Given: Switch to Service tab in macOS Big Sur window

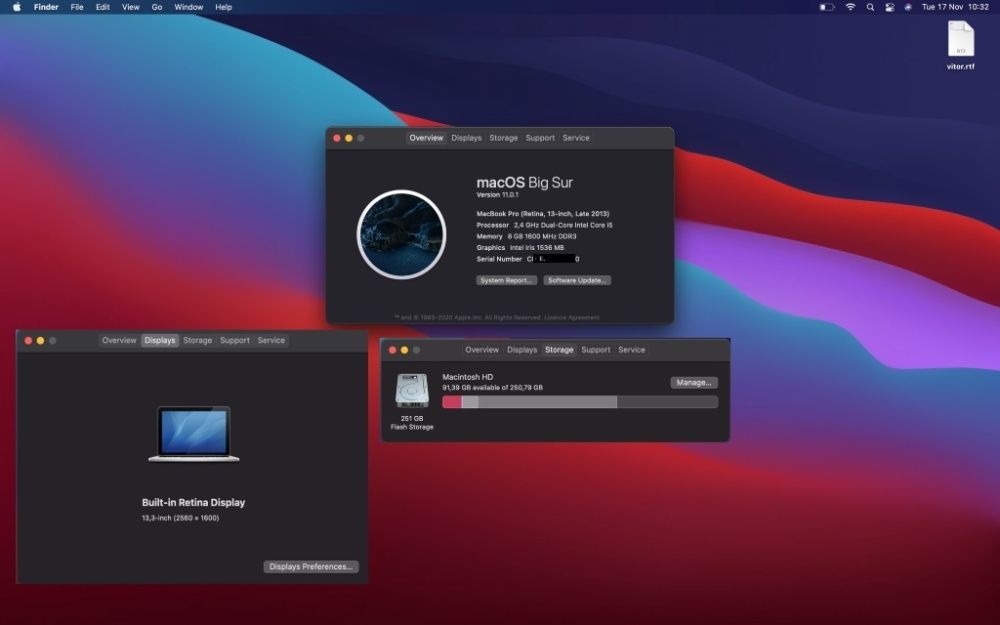Looking at the screenshot, I should point(576,138).
